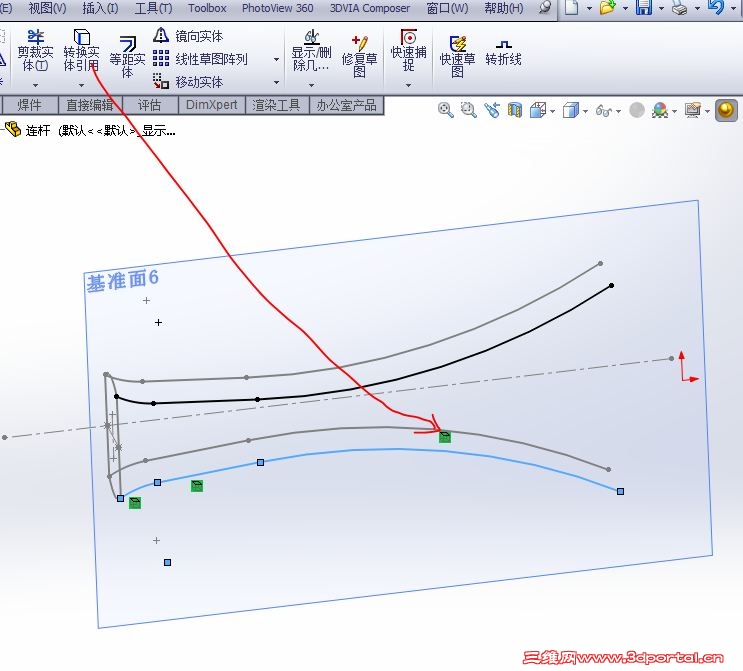Select the Jog Line (转折线) tool
743x671 pixels.
point(503,53)
